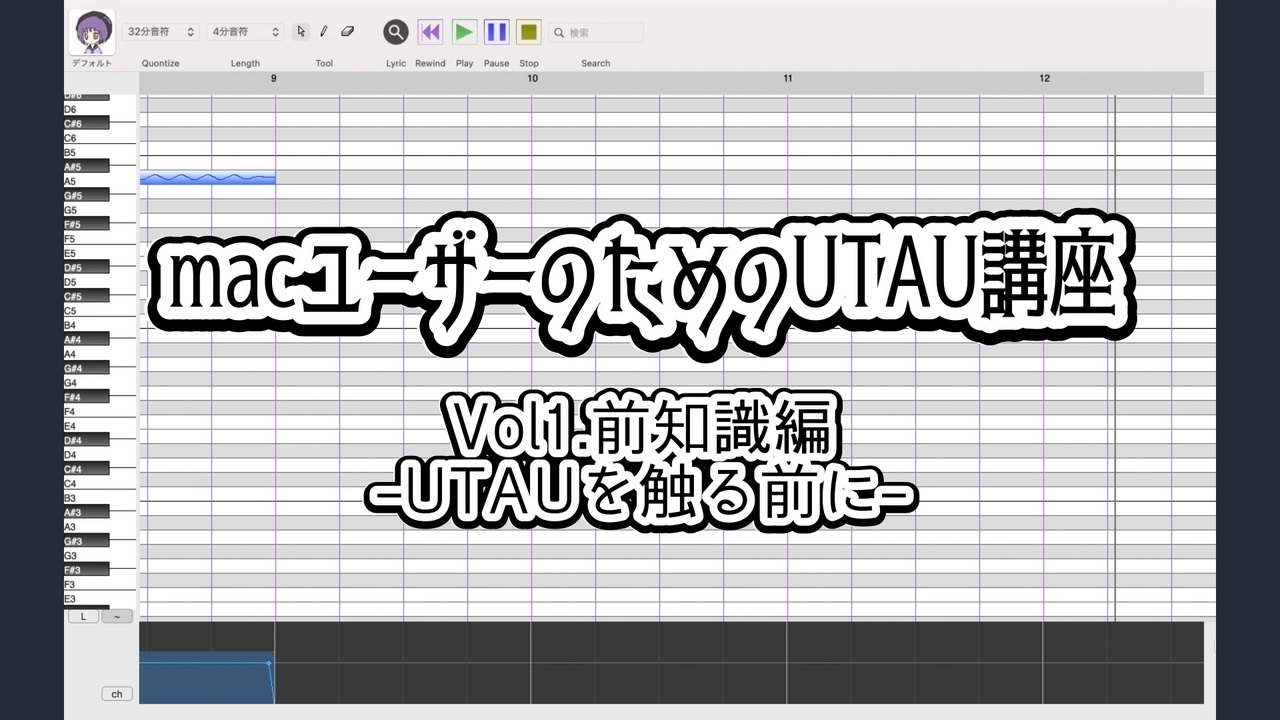Viewport: 1280px width, 720px height.
Task: Jump to measure 9 on the ruler
Action: 274,78
